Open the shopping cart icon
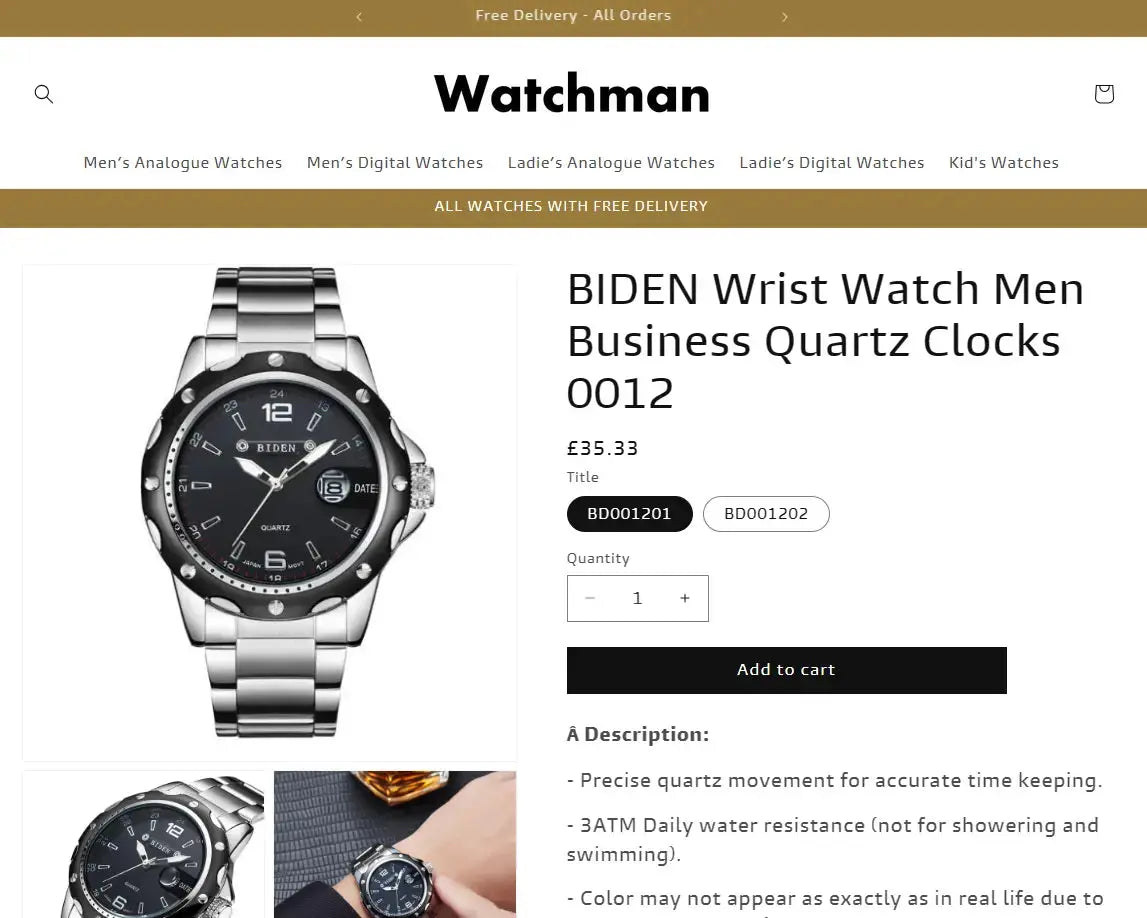The image size is (1147, 918). pos(1104,94)
